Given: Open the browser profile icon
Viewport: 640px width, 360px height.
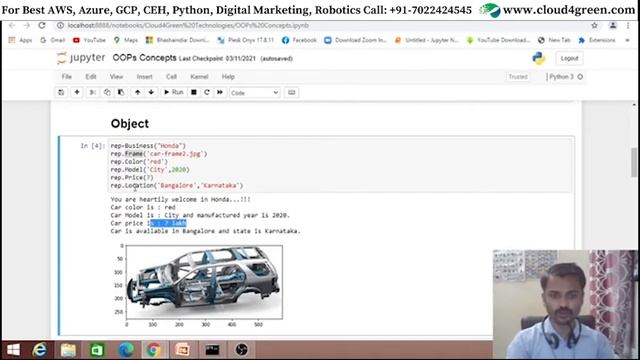Looking at the screenshot, I should (x=613, y=25).
